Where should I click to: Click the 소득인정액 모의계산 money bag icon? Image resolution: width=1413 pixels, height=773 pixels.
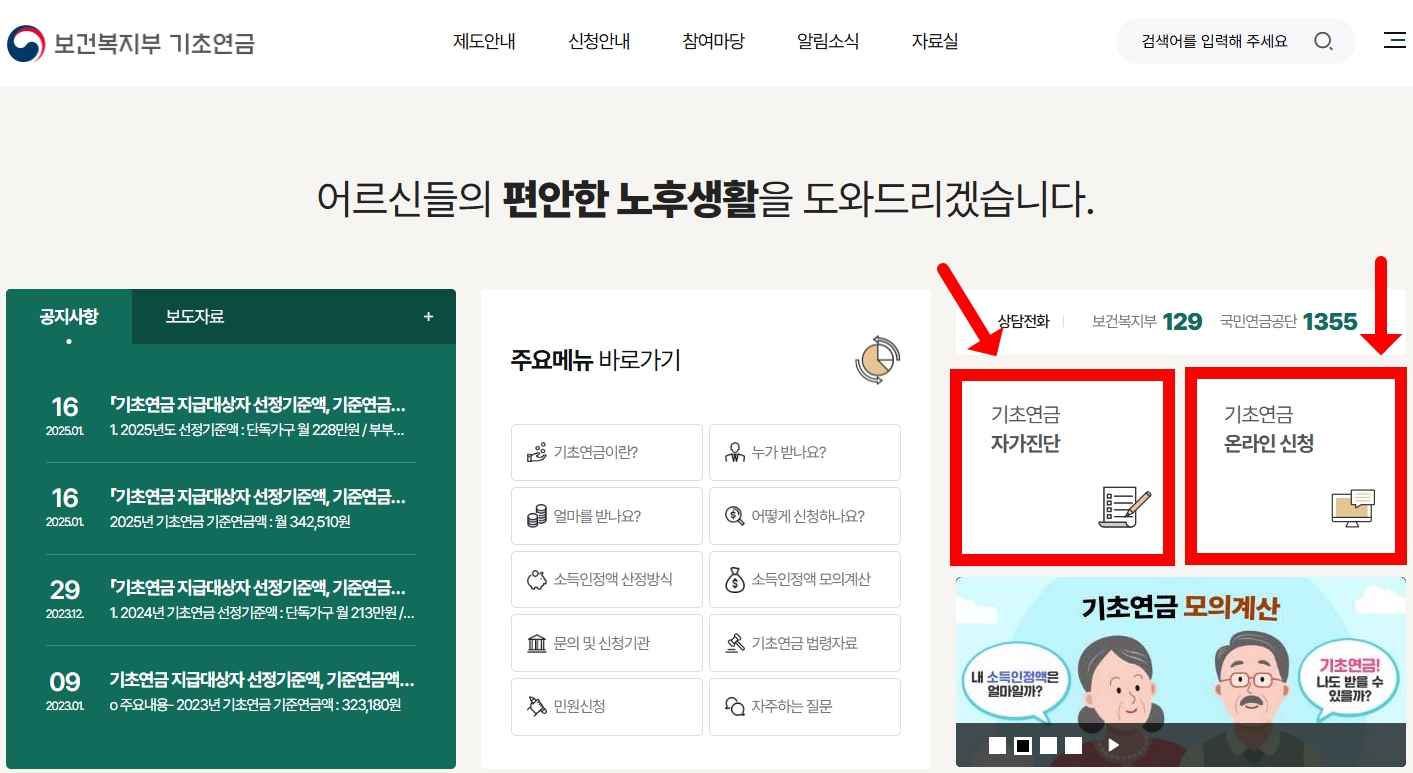(735, 579)
